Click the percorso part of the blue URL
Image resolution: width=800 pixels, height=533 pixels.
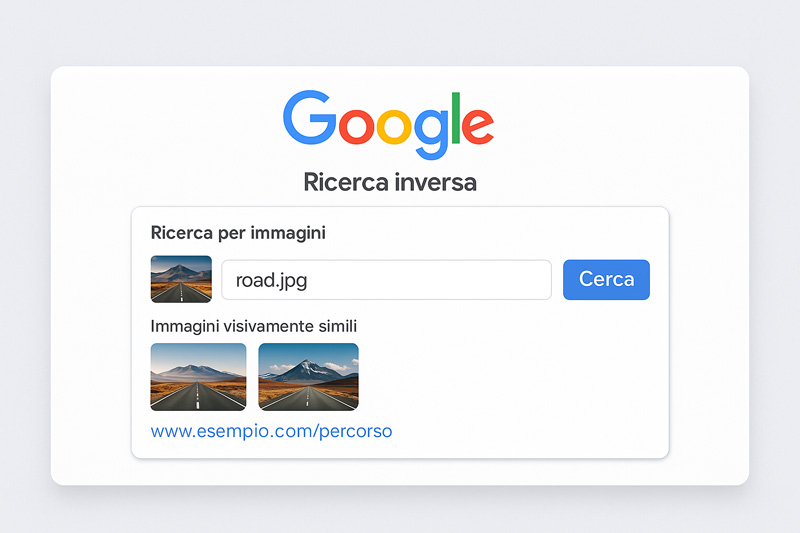coord(356,432)
